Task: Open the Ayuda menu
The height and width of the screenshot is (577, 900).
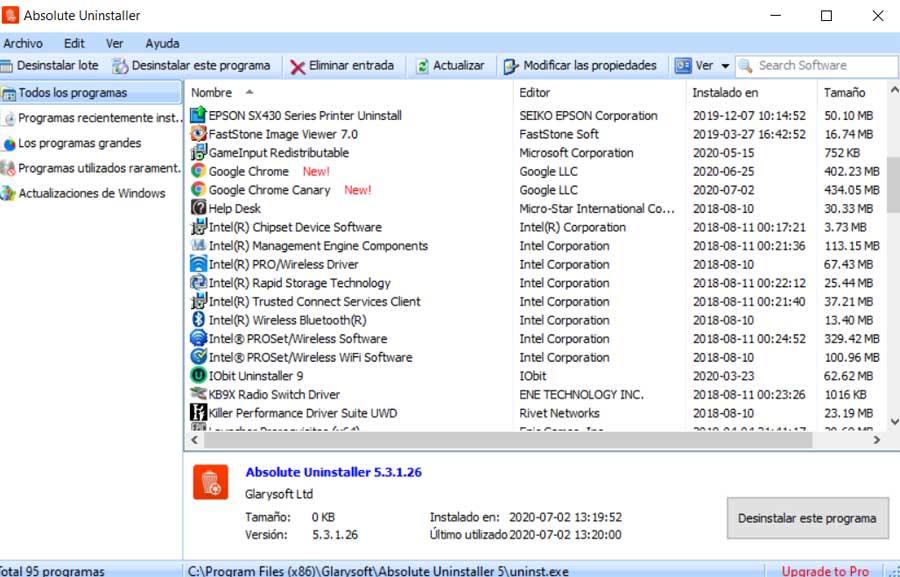Action: (162, 43)
